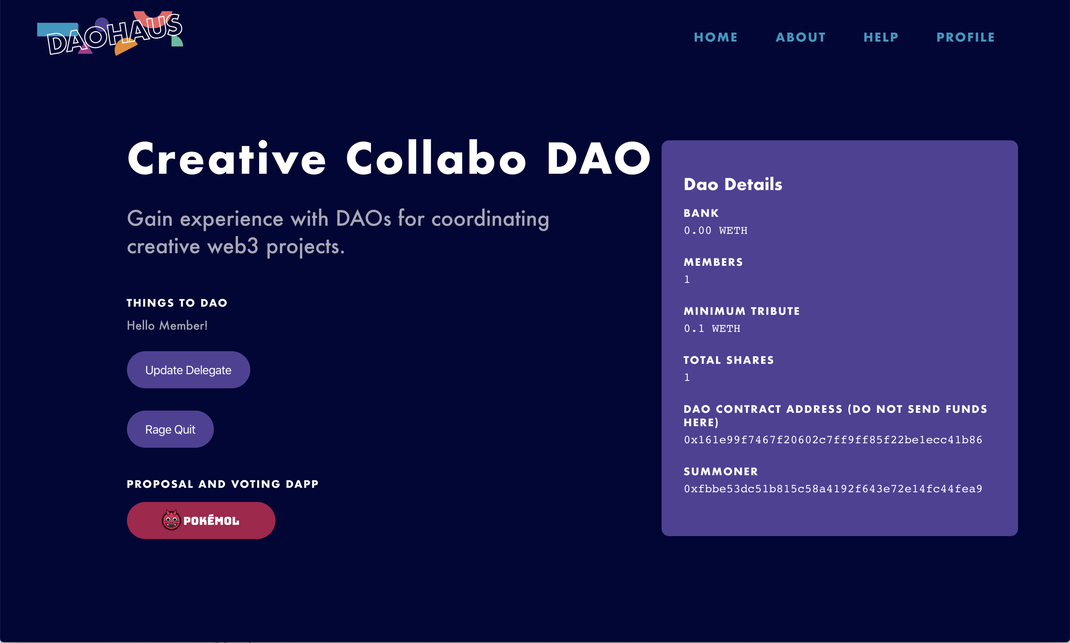The height and width of the screenshot is (643, 1070).
Task: Open the Help menu item
Action: 880,38
